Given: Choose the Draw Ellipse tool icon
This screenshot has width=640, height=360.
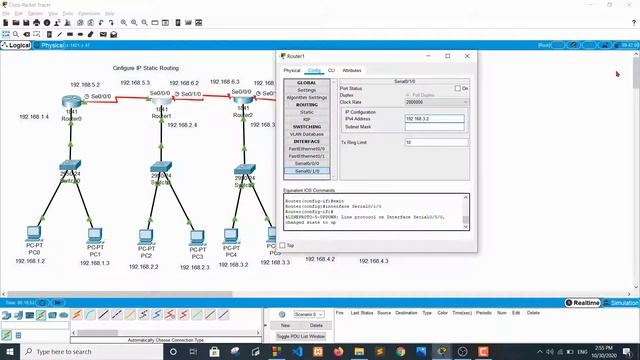Looking at the screenshot, I should pyautogui.click(x=80, y=34).
